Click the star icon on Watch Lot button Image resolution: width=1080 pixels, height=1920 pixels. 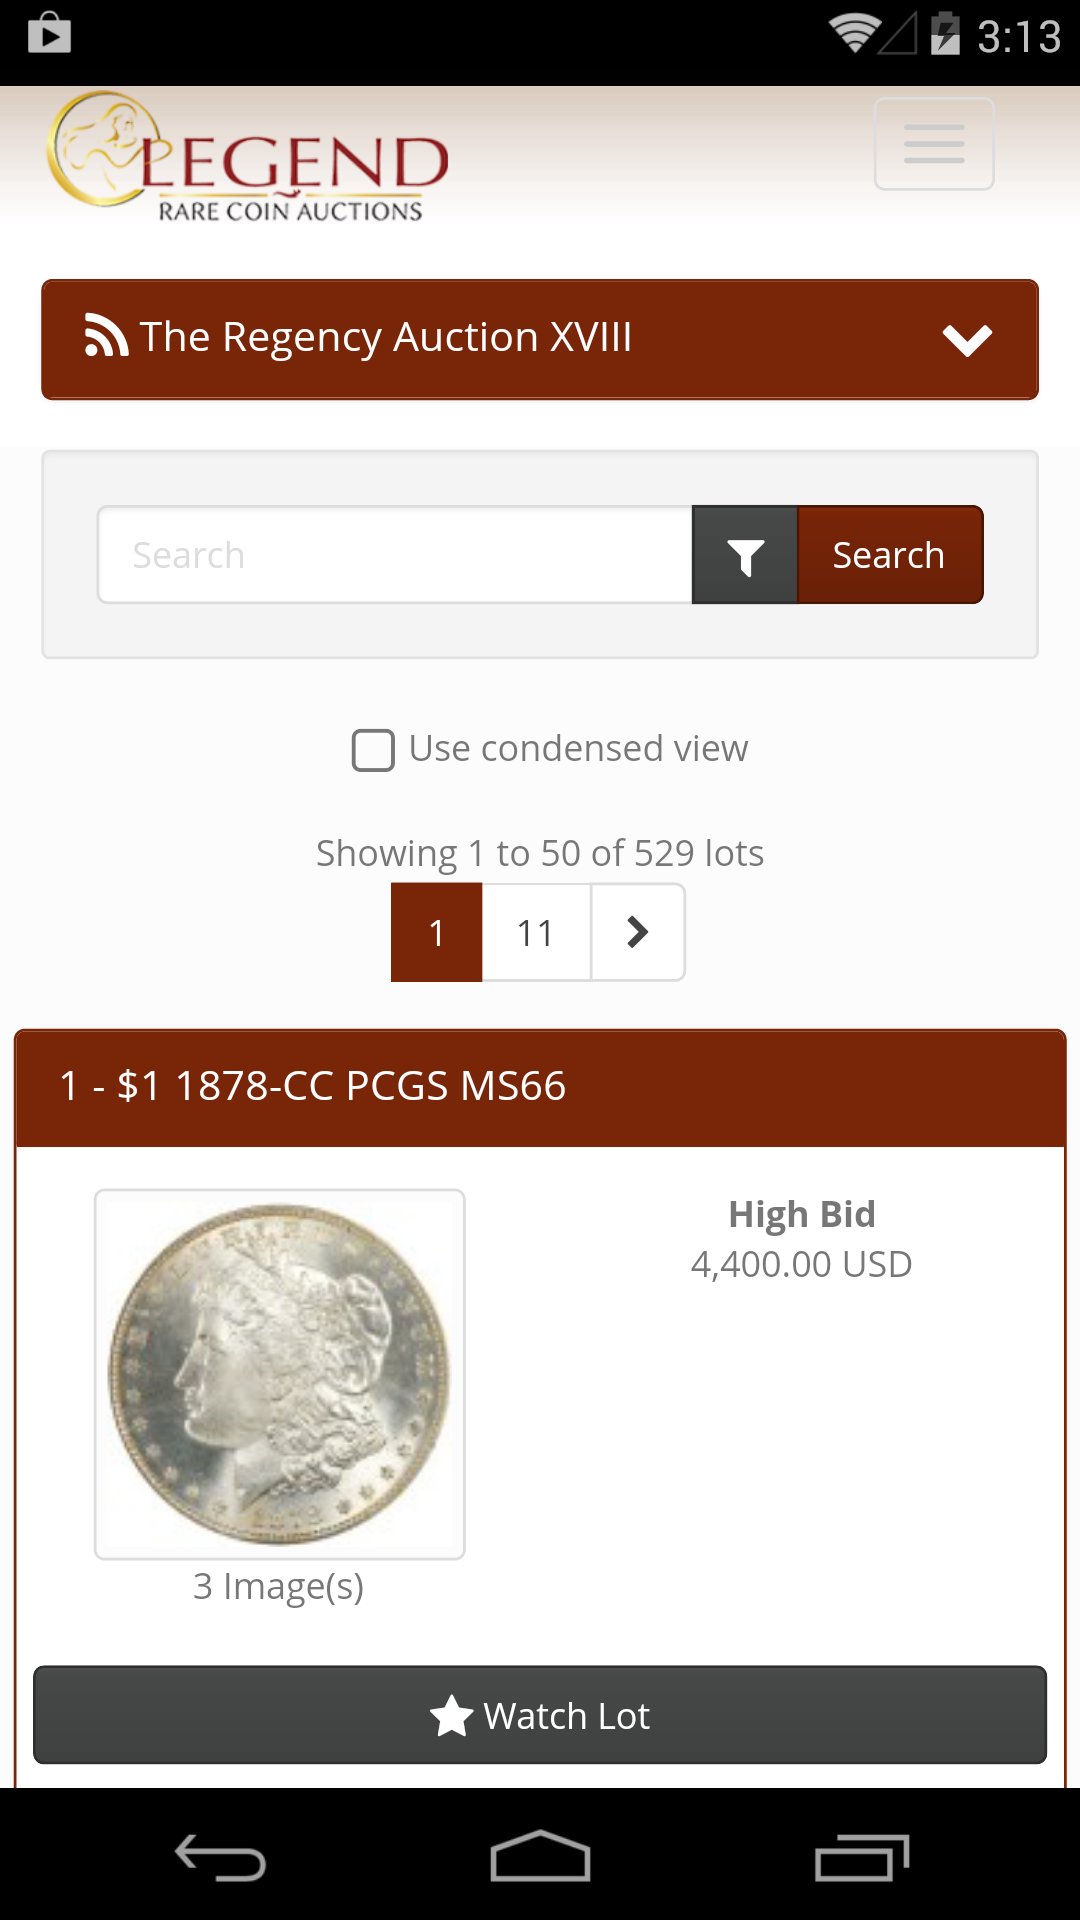[x=453, y=1714]
